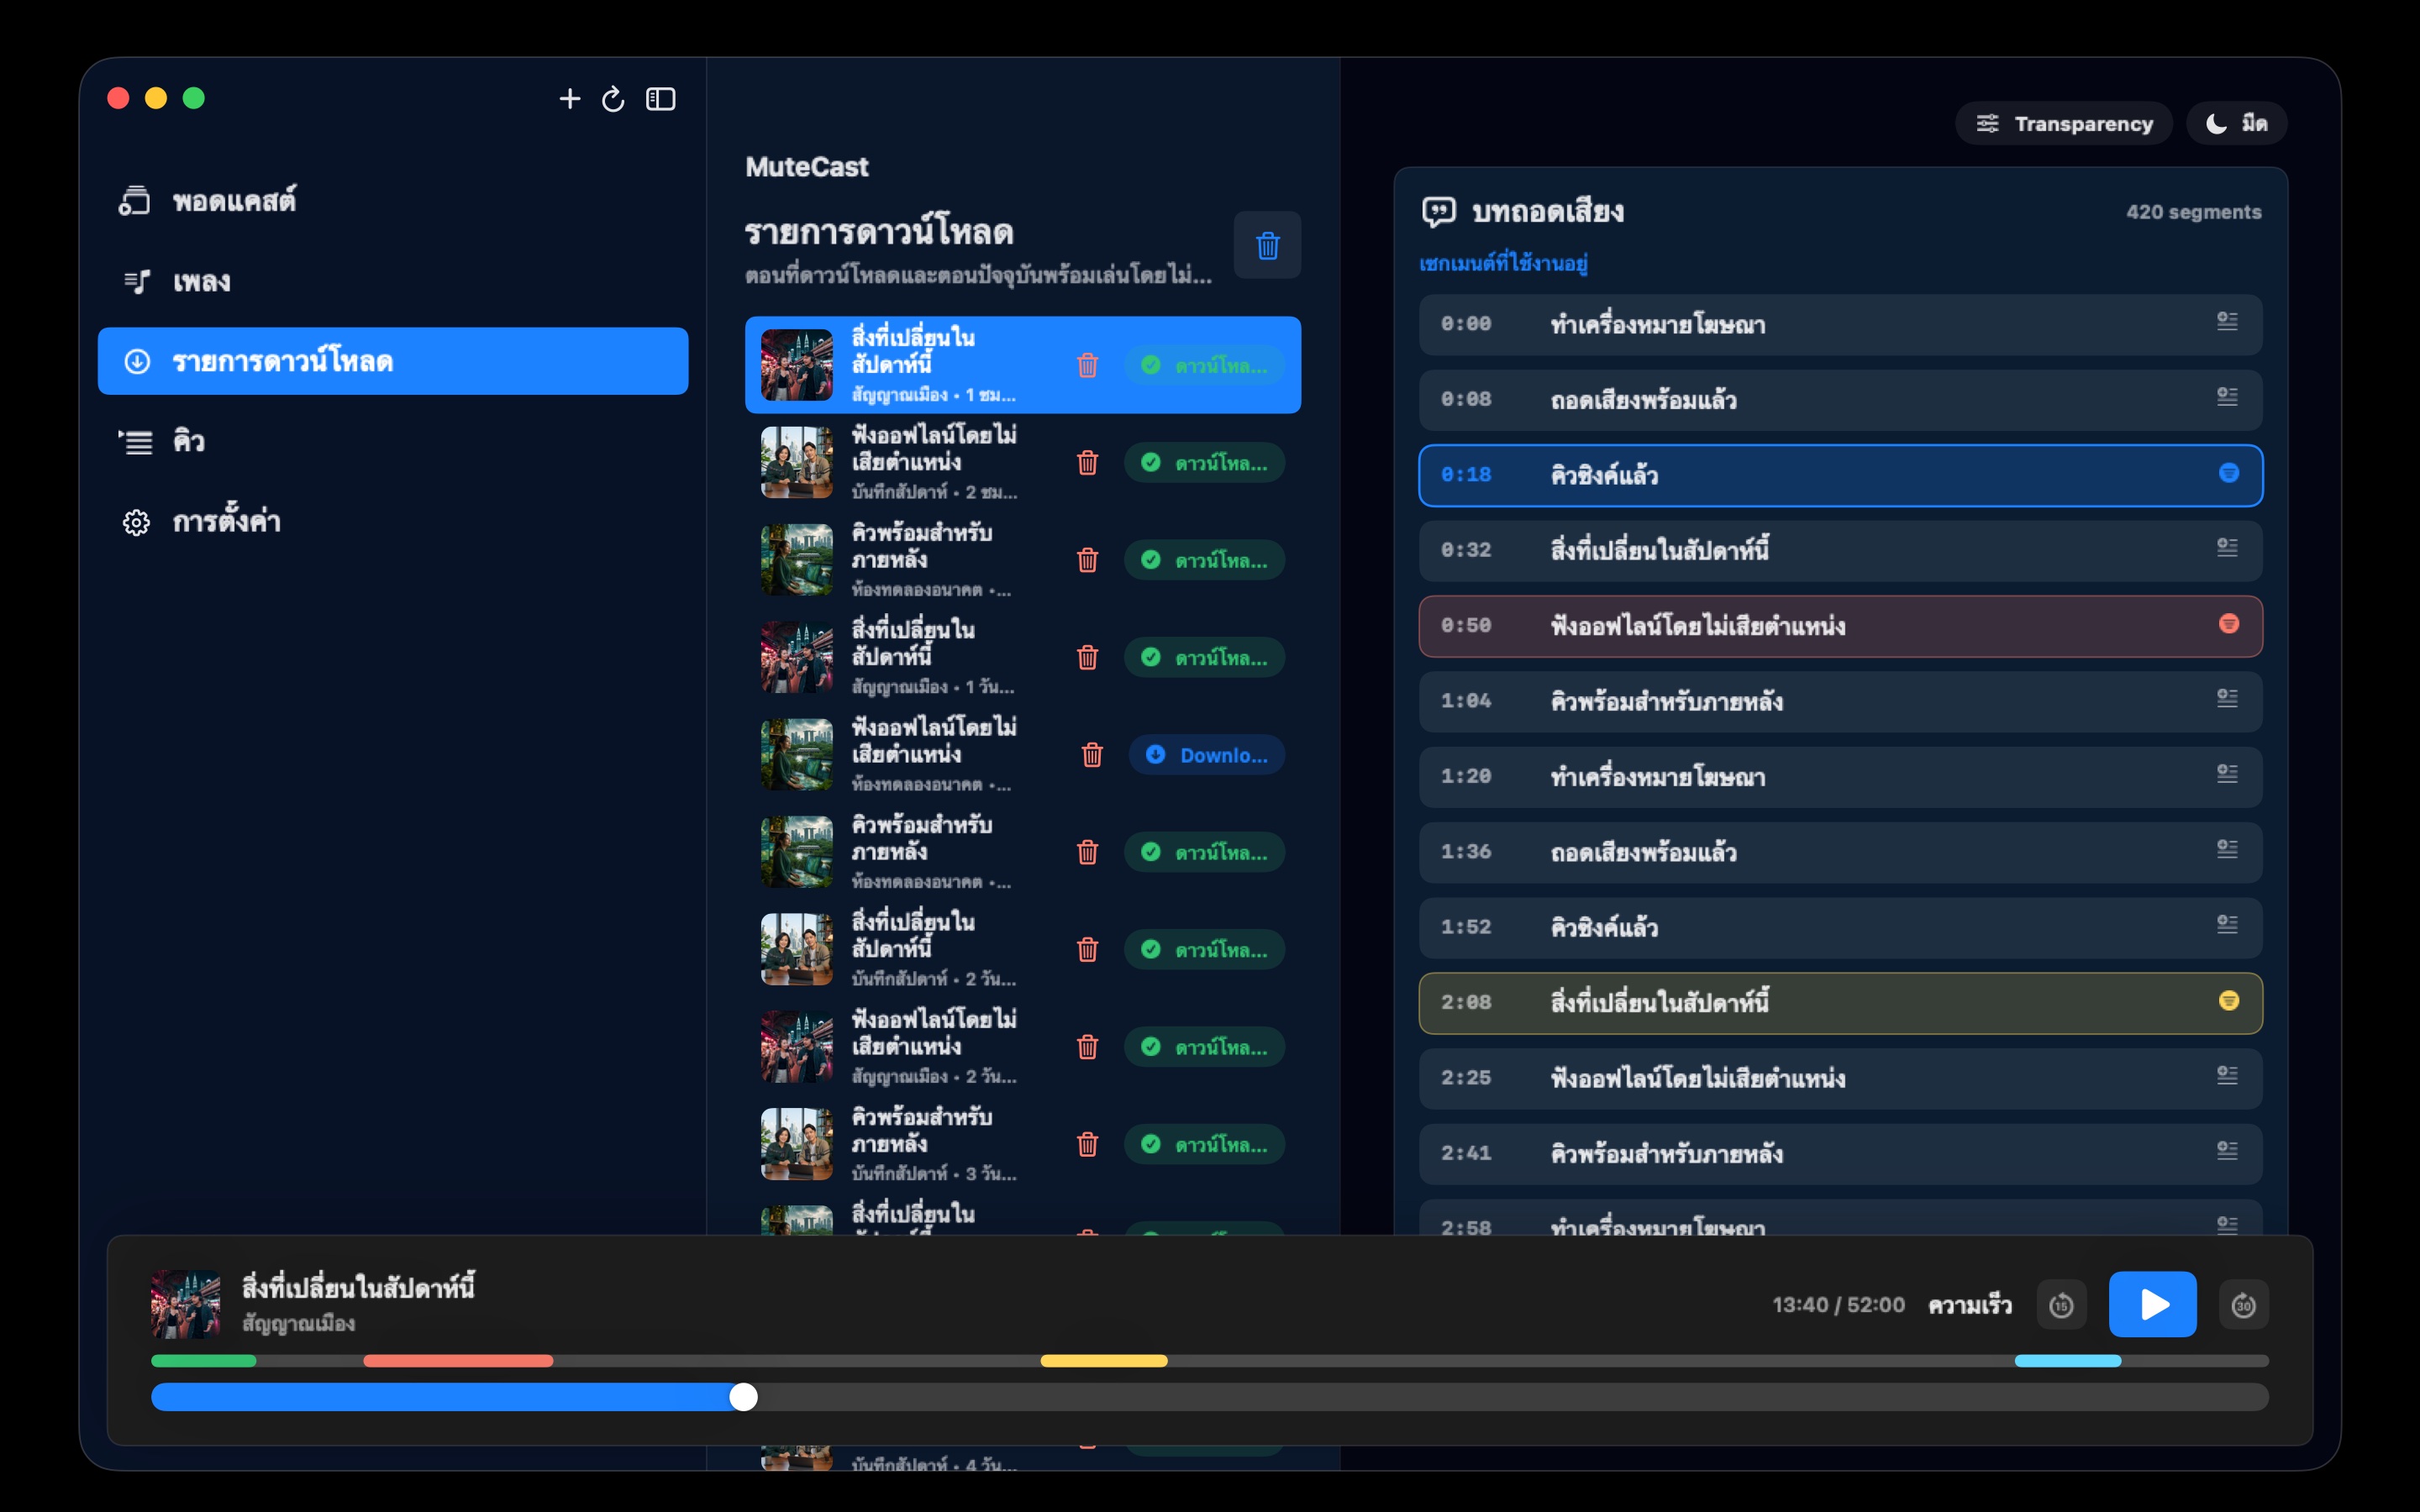Toggle the มืด dark mode button

(x=2237, y=123)
